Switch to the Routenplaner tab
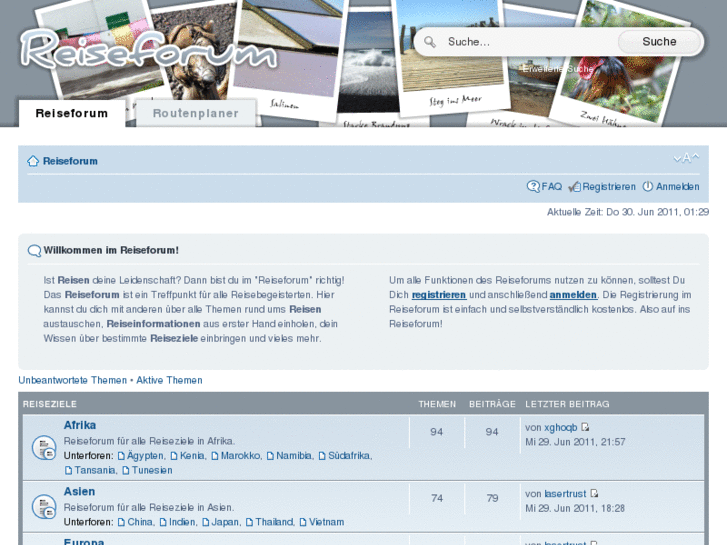727x545 pixels. coord(196,113)
